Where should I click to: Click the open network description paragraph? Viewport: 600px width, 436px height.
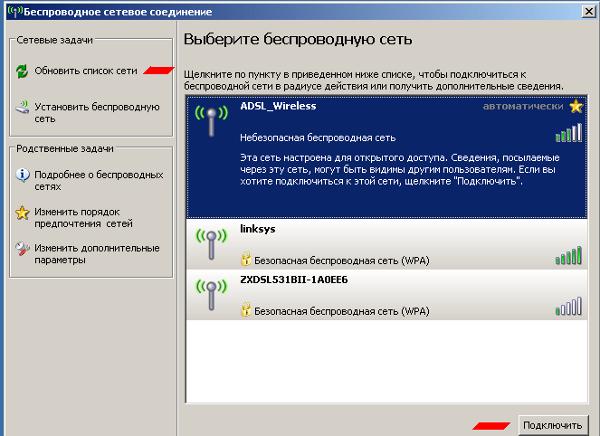pos(399,169)
